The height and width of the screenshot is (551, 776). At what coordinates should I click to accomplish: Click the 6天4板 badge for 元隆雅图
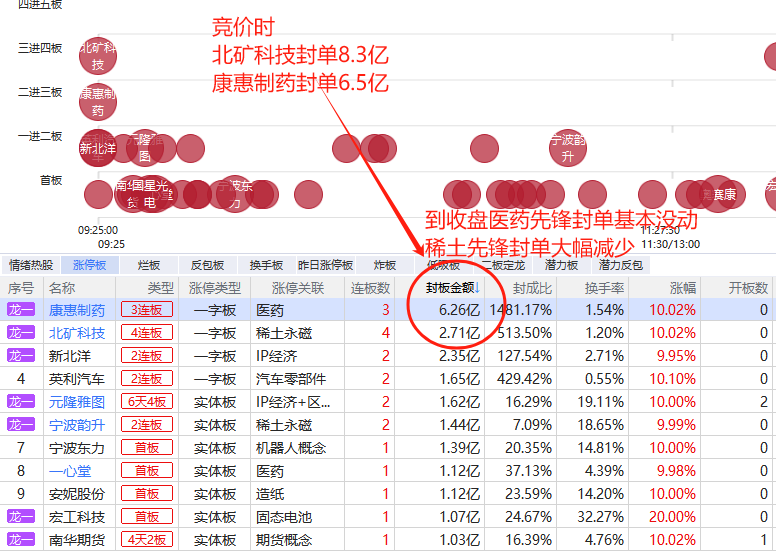pyautogui.click(x=146, y=401)
